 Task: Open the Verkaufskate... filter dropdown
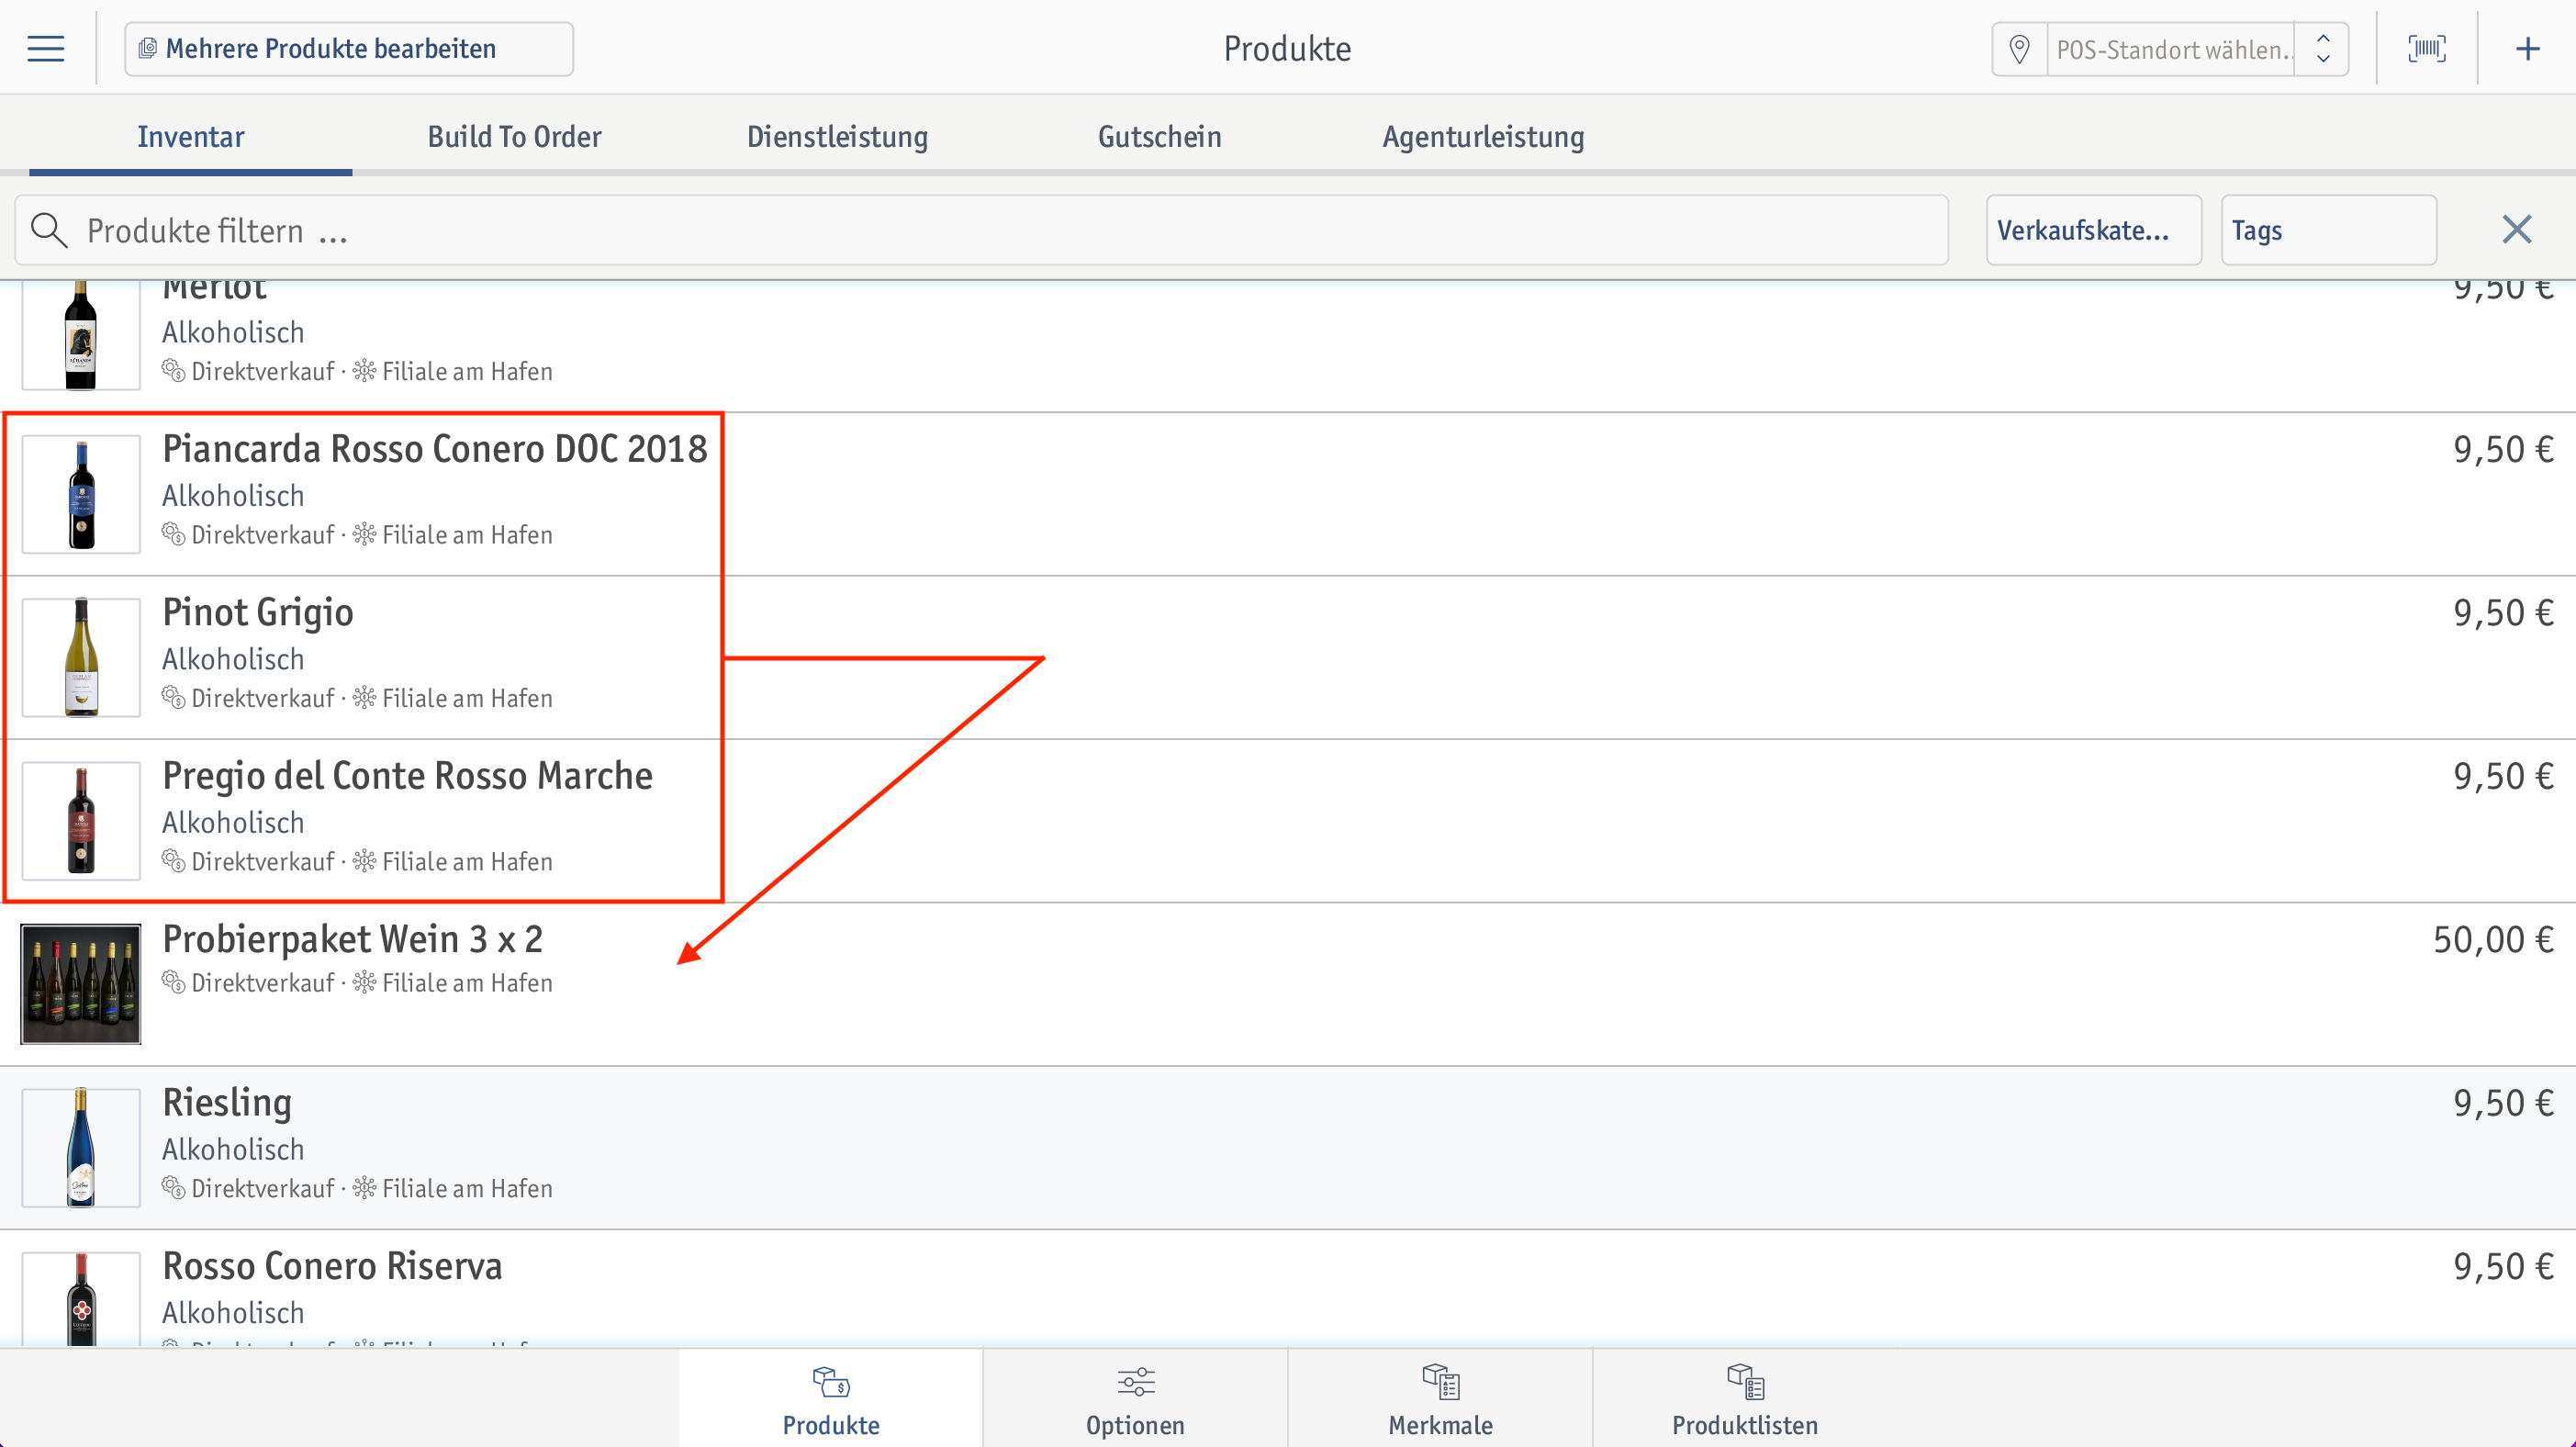click(x=2093, y=230)
